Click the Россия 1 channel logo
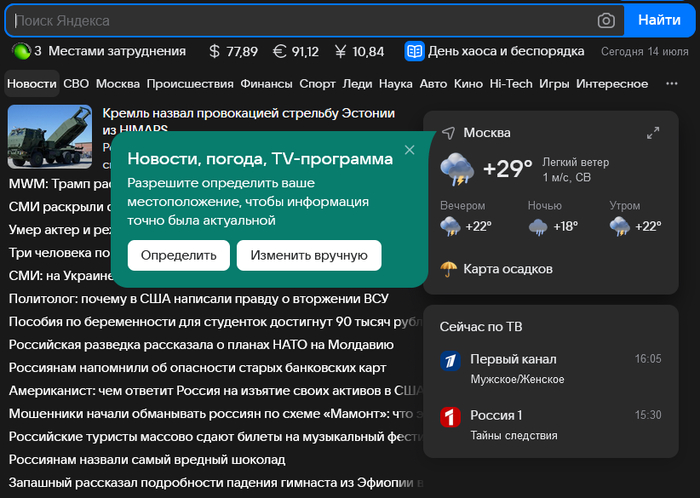Screen dimensions: 700x498 [x=450, y=417]
